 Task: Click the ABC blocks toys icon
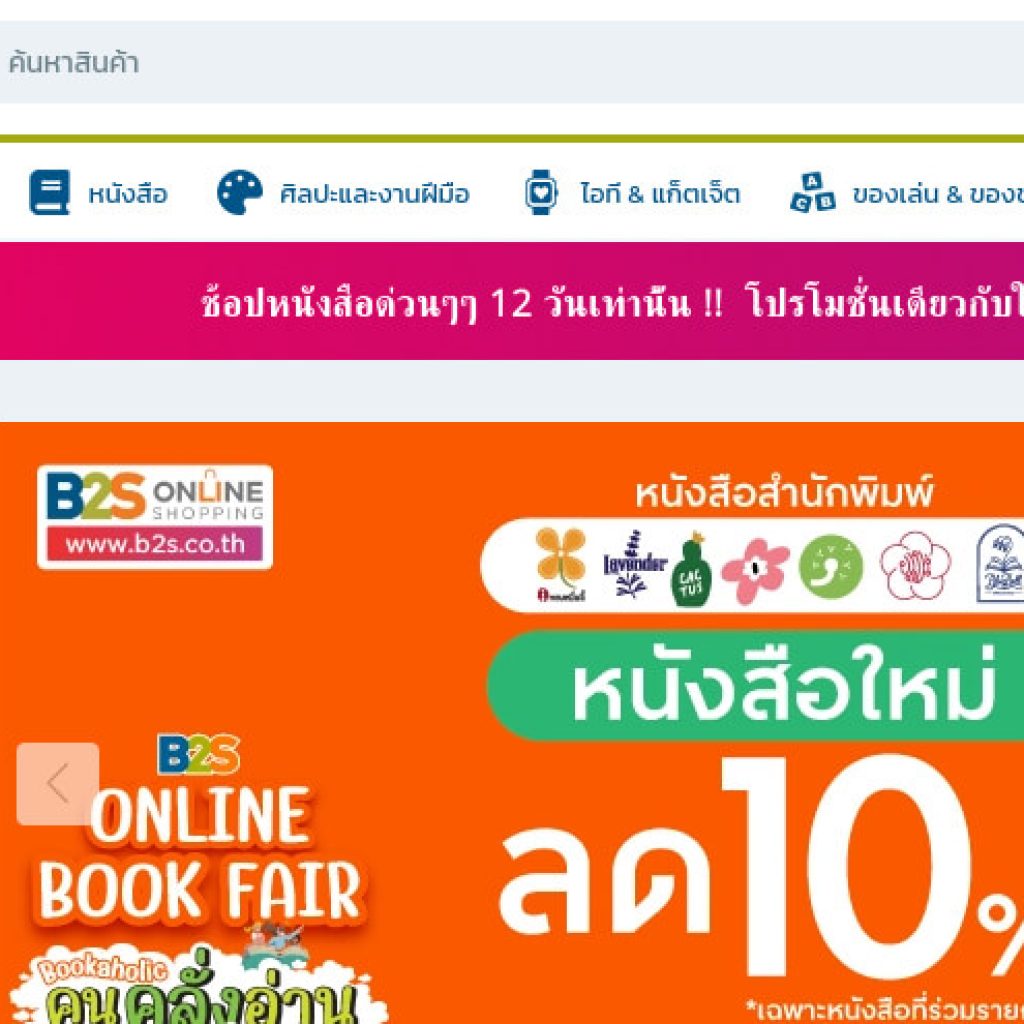point(812,193)
